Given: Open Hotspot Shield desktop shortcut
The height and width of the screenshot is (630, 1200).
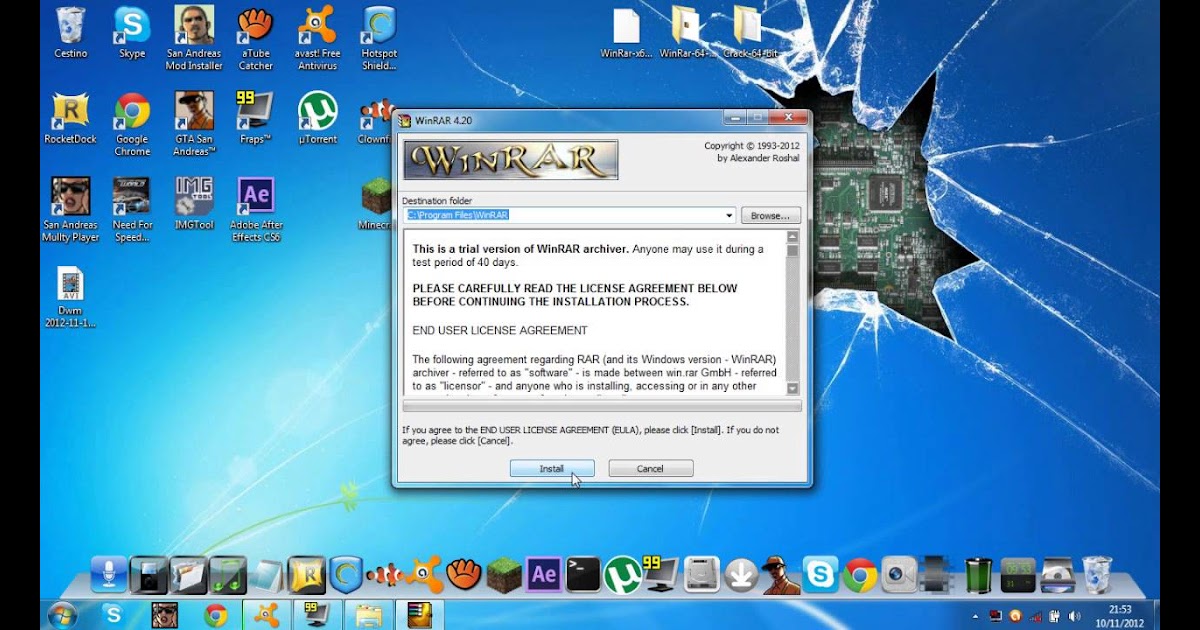Looking at the screenshot, I should pos(379,38).
